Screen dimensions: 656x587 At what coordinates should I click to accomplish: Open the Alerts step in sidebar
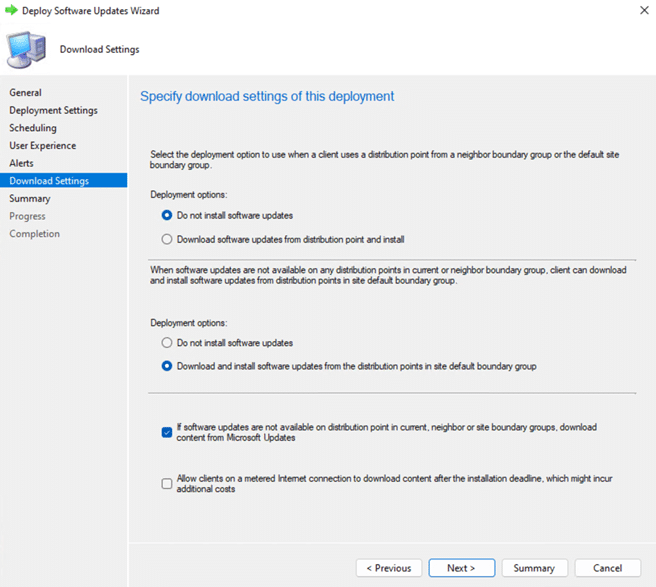(21, 163)
